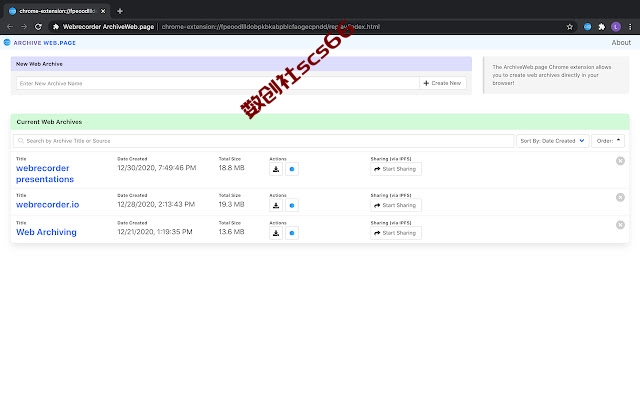The height and width of the screenshot is (400, 640).
Task: Close the chrome-extension tab
Action: (x=103, y=11)
